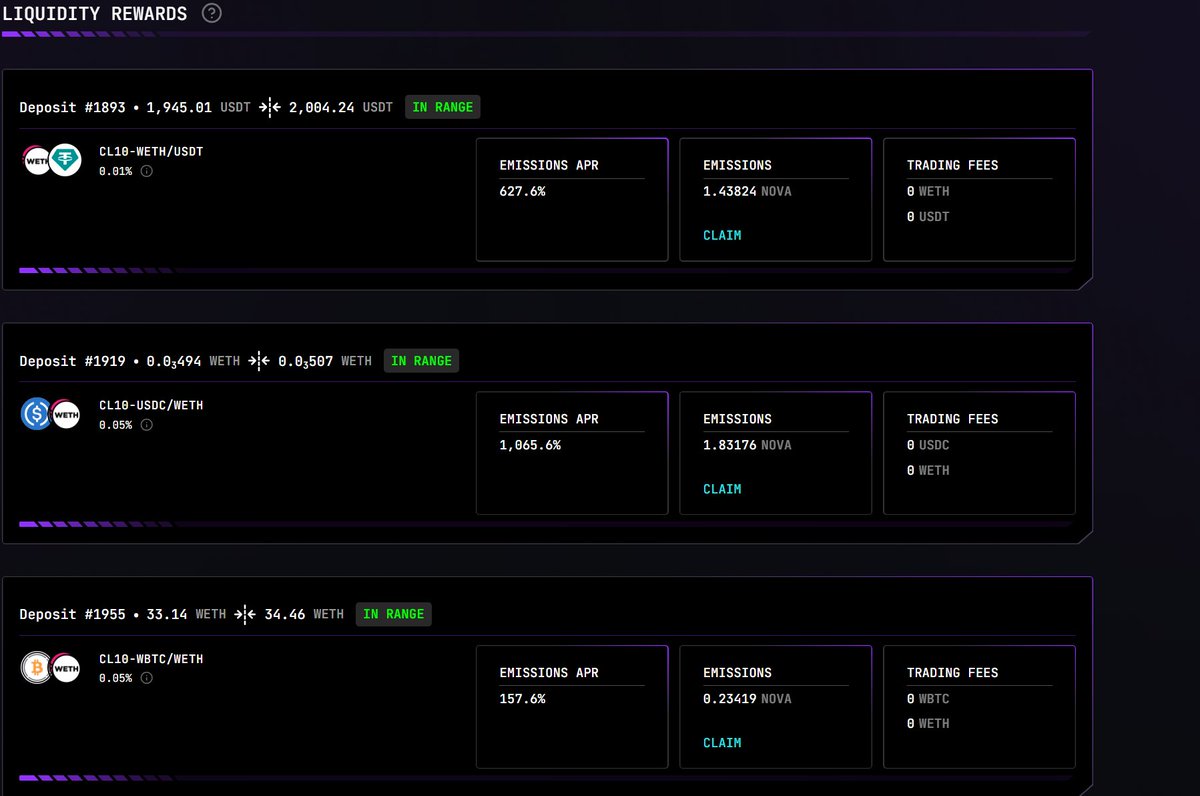Screen dimensions: 1200x796
Task: Click the 0 WBTC trading fees line
Action: tap(928, 699)
